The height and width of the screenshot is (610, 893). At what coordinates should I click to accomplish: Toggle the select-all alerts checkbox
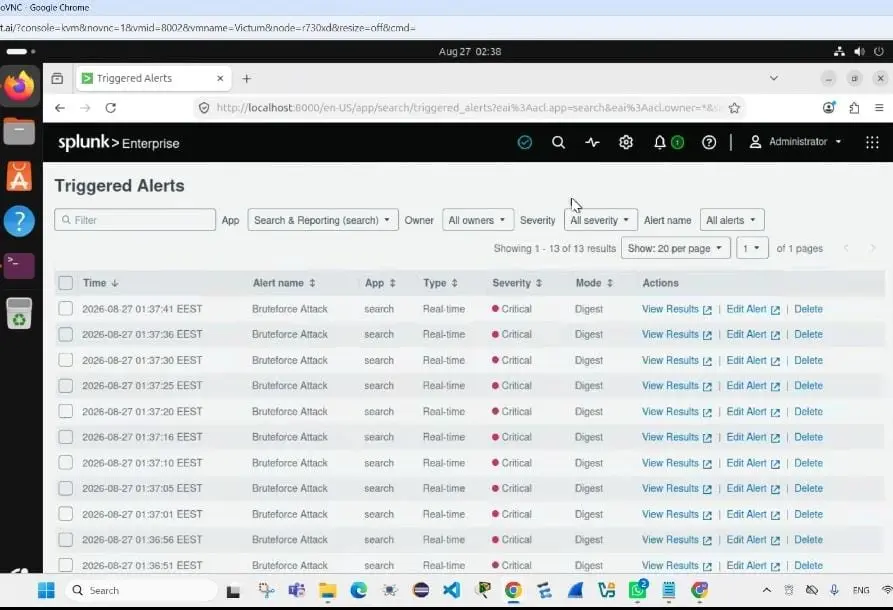coord(65,283)
